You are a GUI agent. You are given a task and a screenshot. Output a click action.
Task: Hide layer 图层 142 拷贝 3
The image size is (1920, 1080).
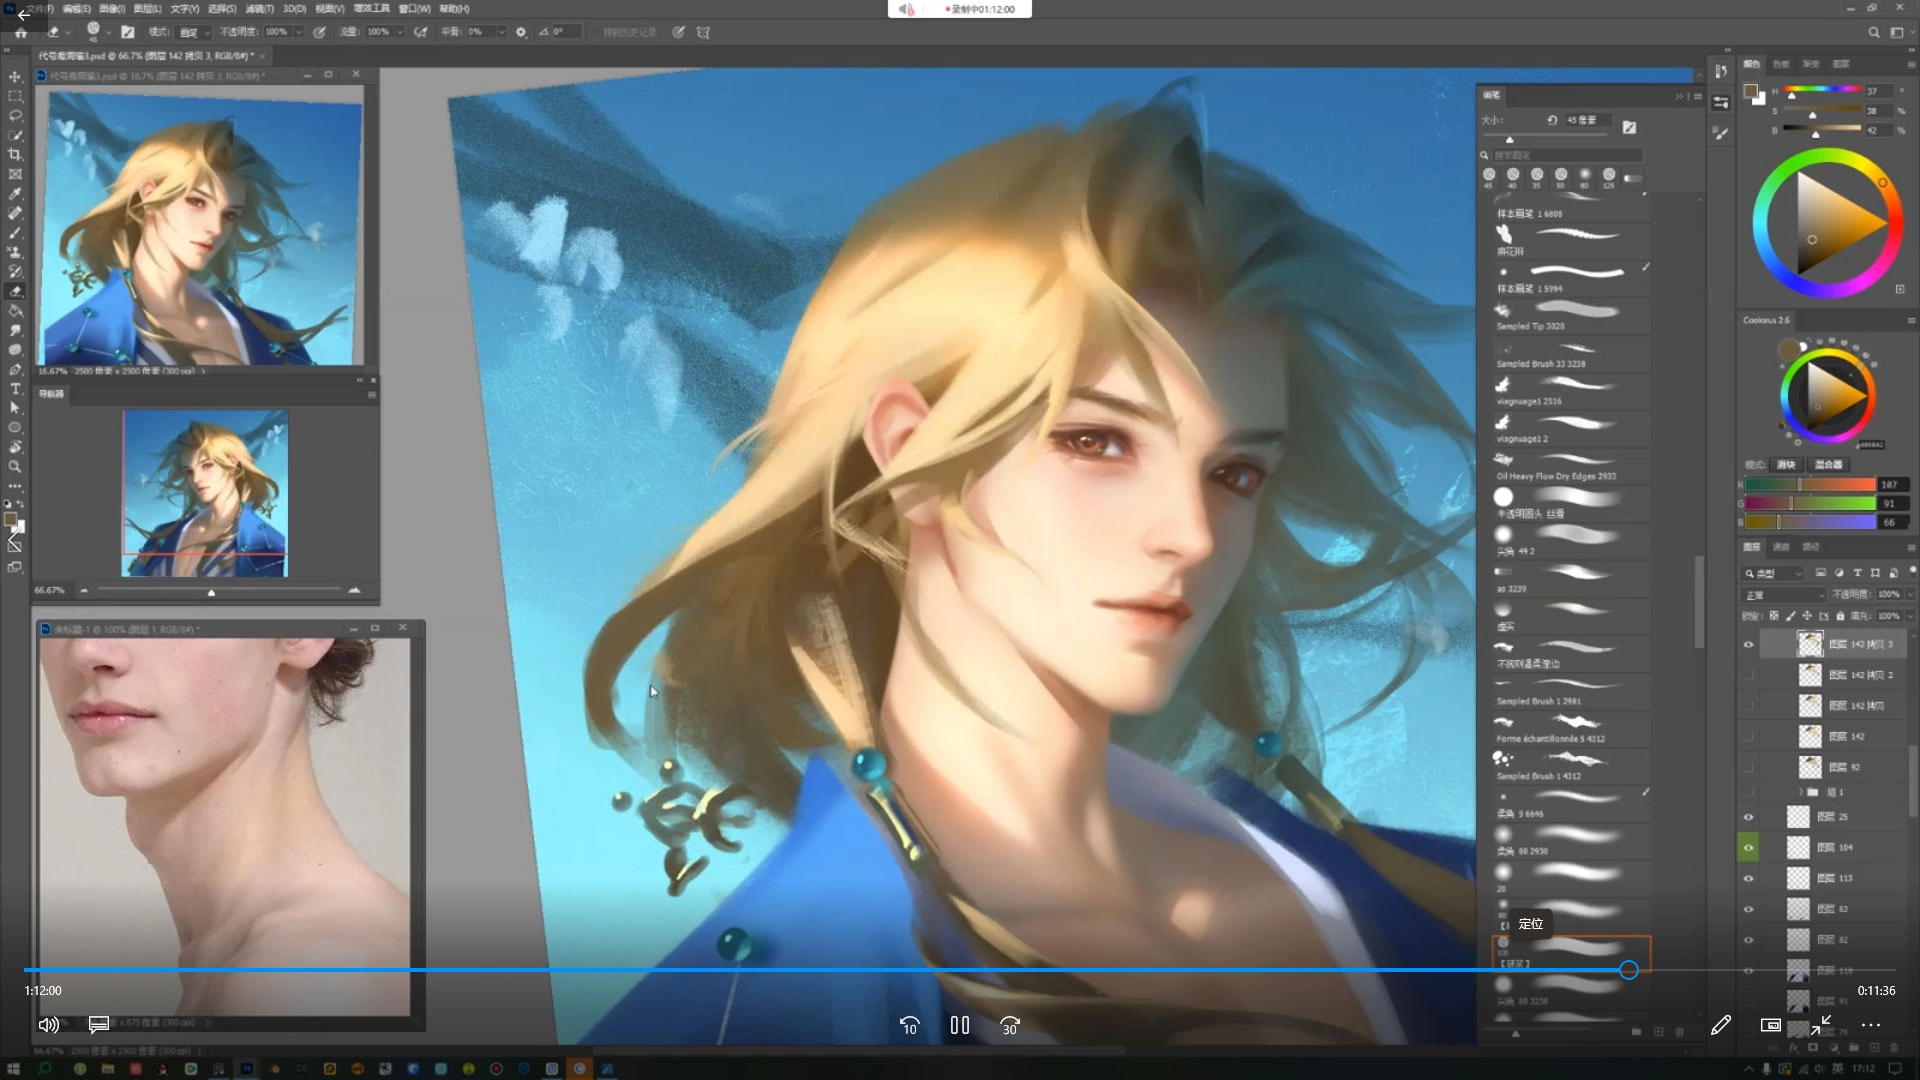(x=1748, y=645)
